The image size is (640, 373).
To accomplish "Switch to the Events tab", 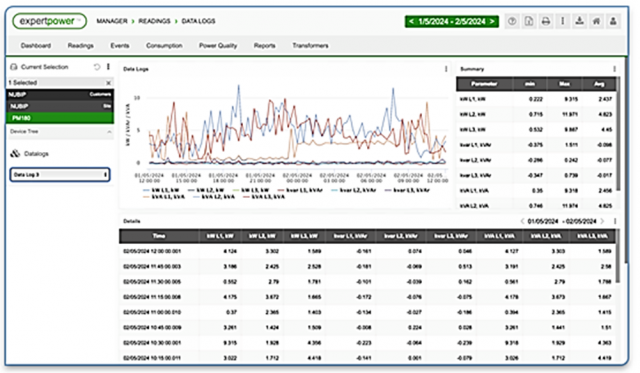I will point(120,46).
